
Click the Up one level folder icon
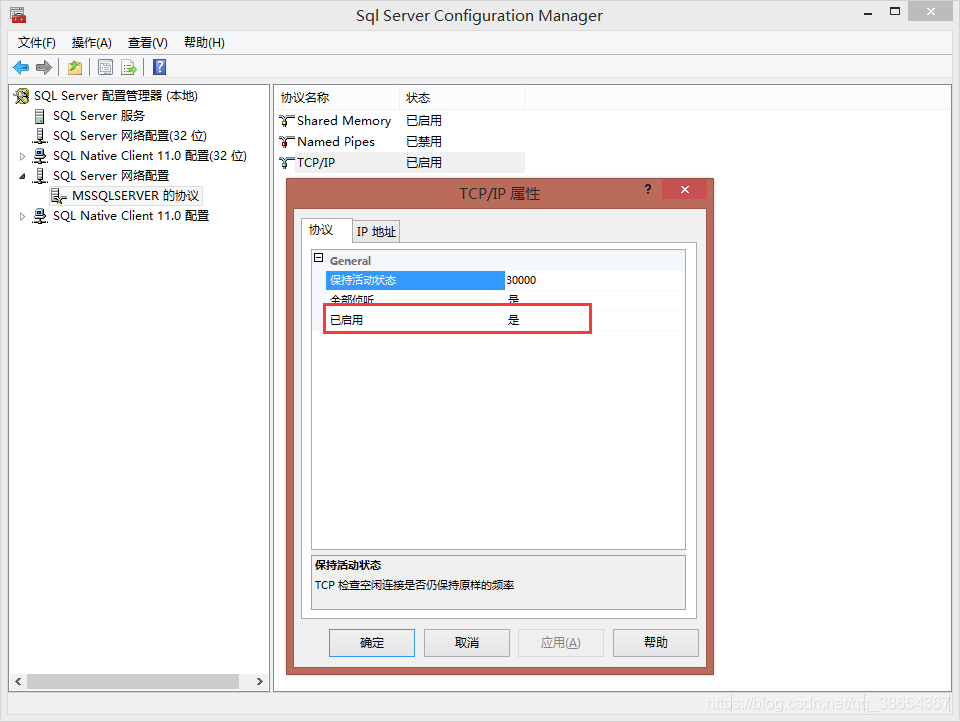click(x=75, y=67)
